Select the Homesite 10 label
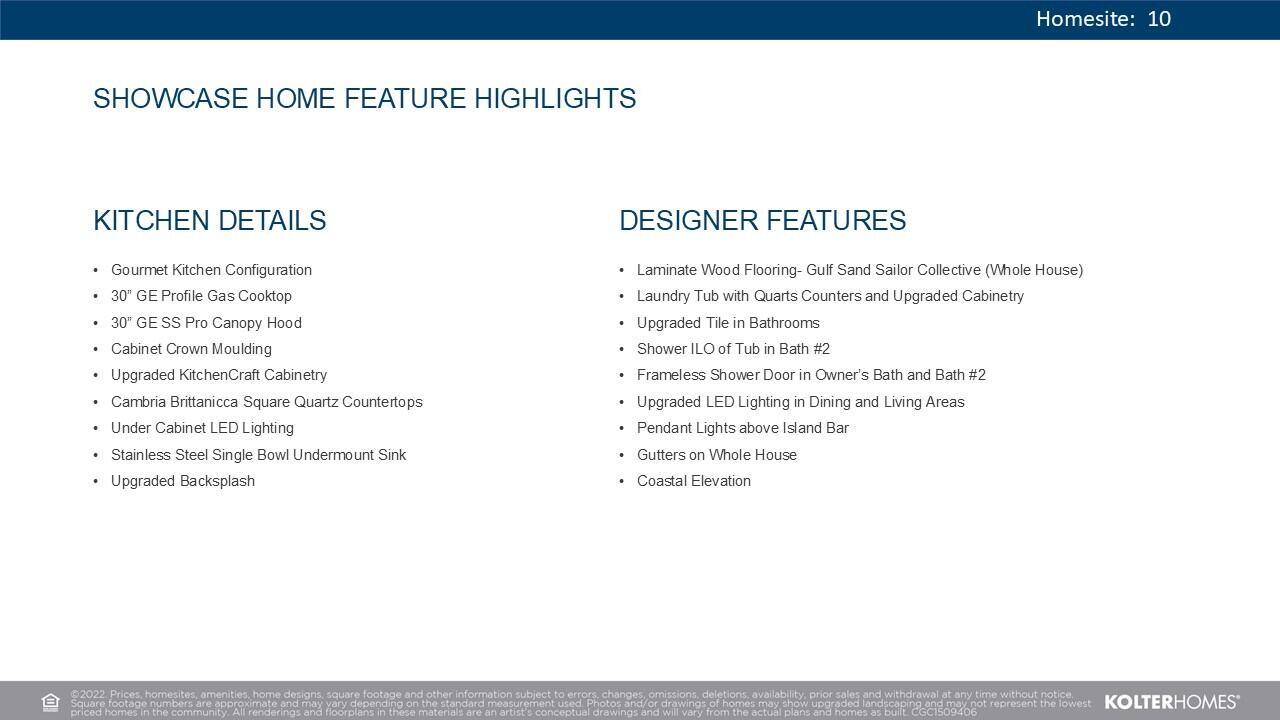This screenshot has height=720, width=1280. 1103,19
